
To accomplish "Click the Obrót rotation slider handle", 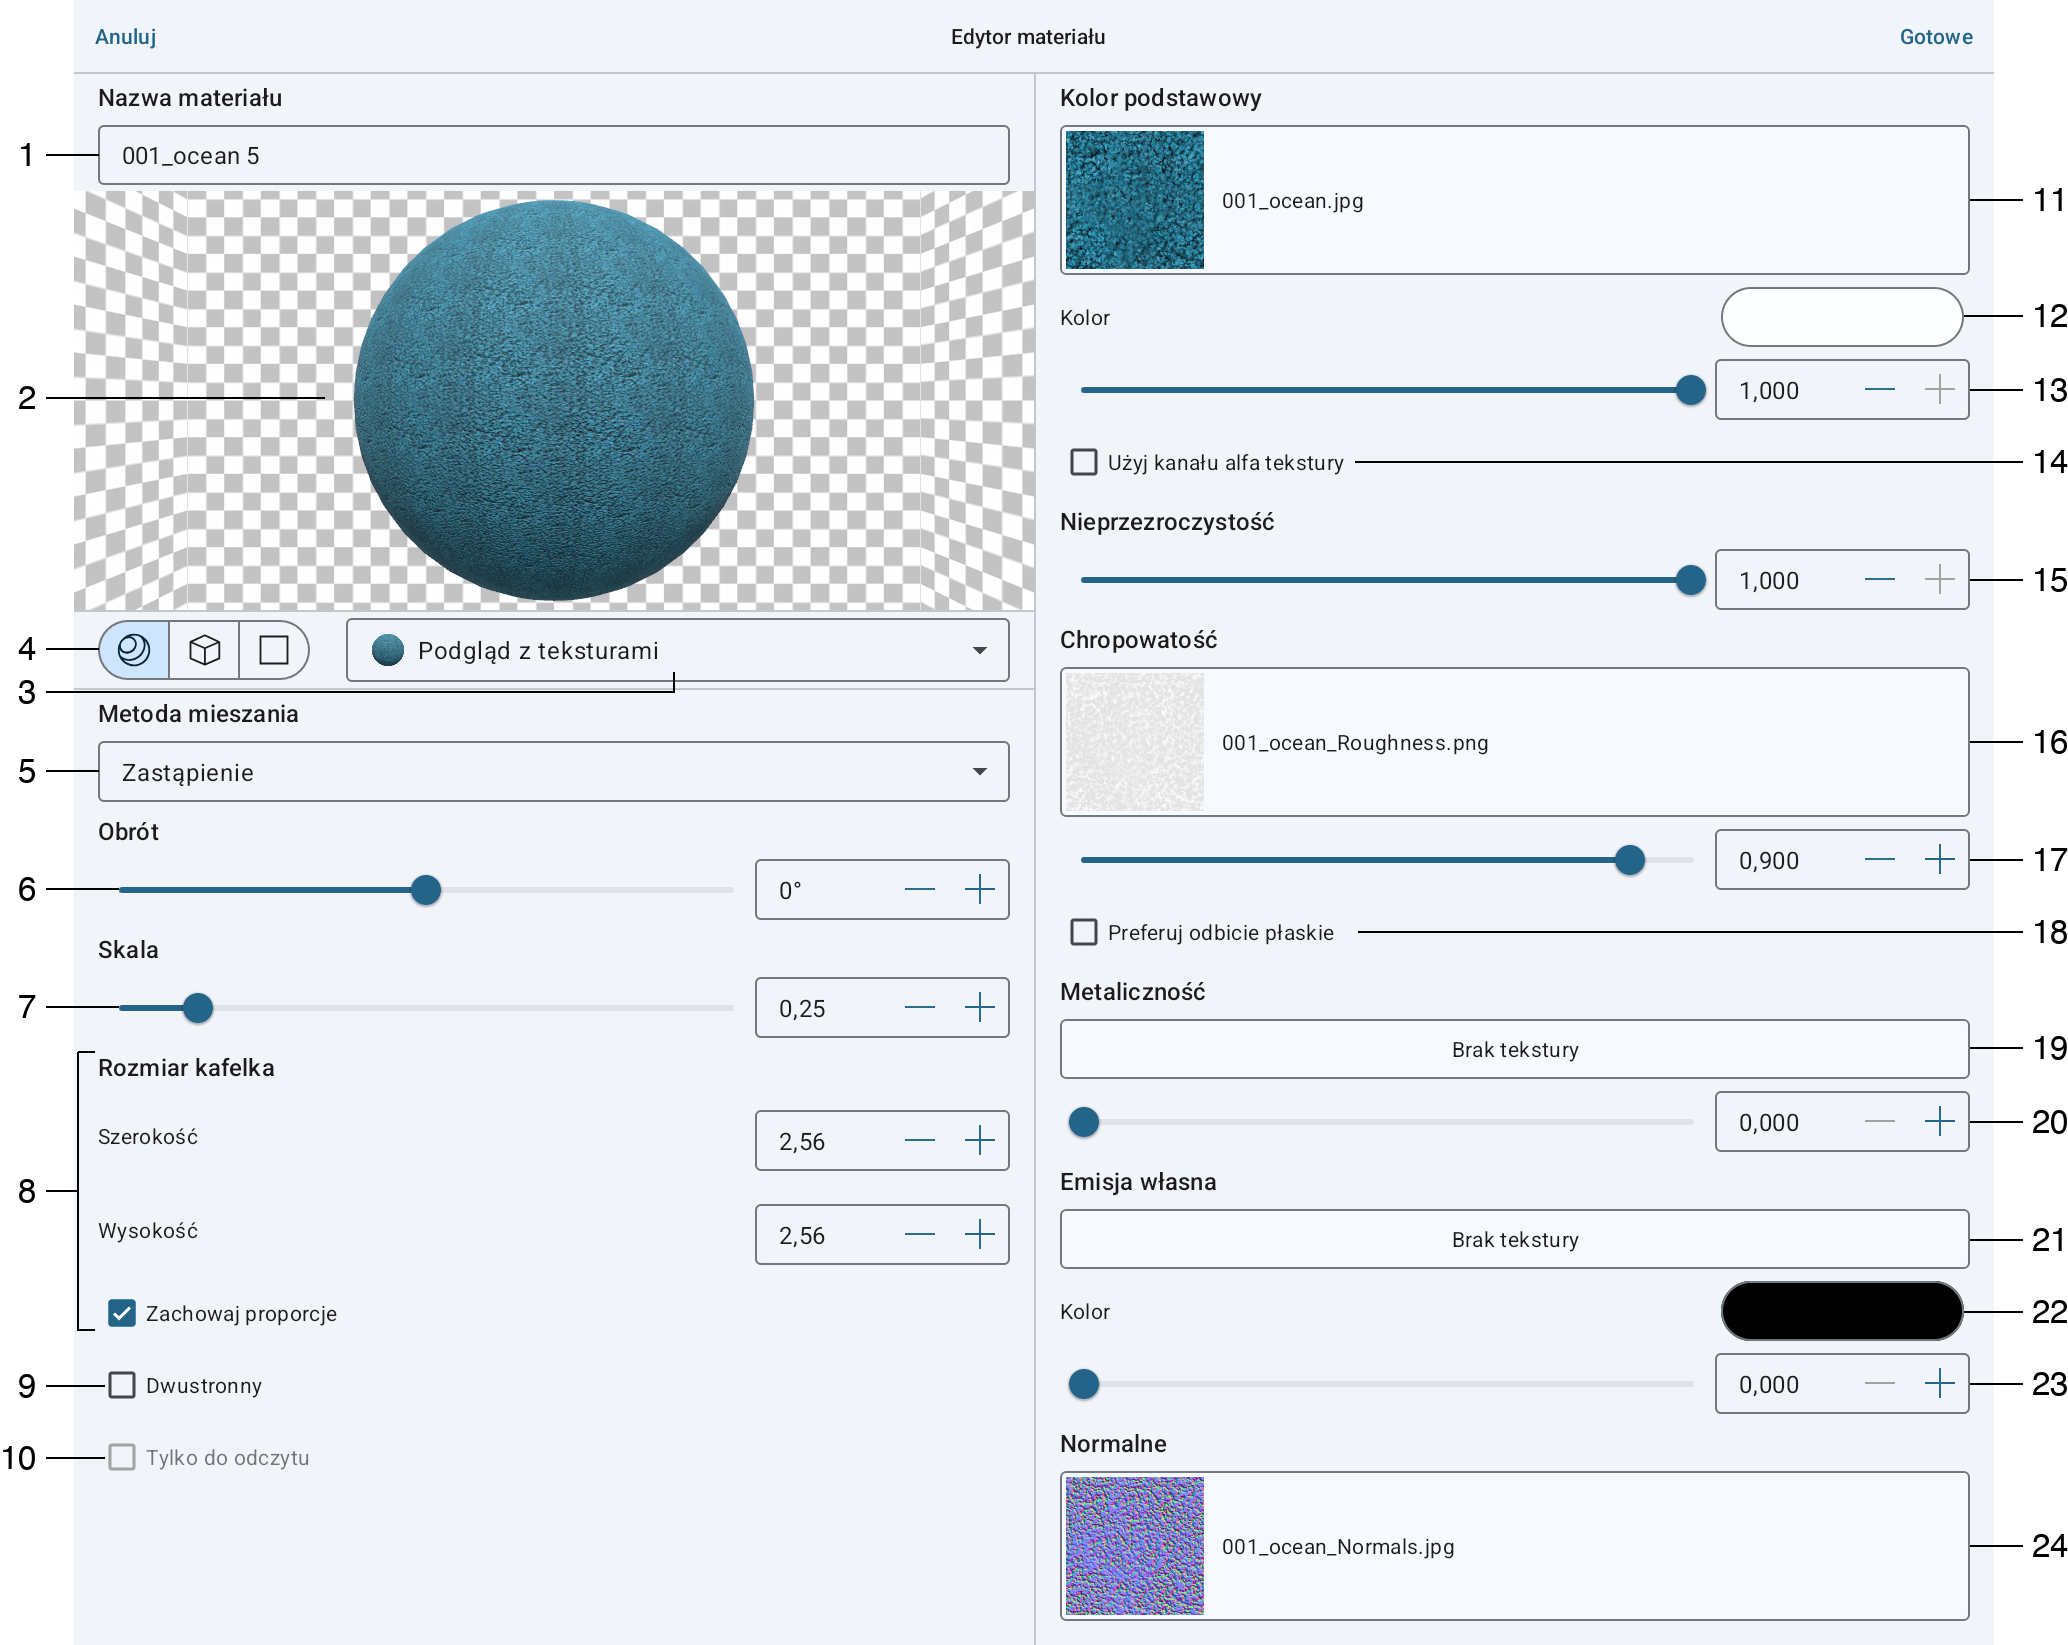I will click(x=426, y=889).
